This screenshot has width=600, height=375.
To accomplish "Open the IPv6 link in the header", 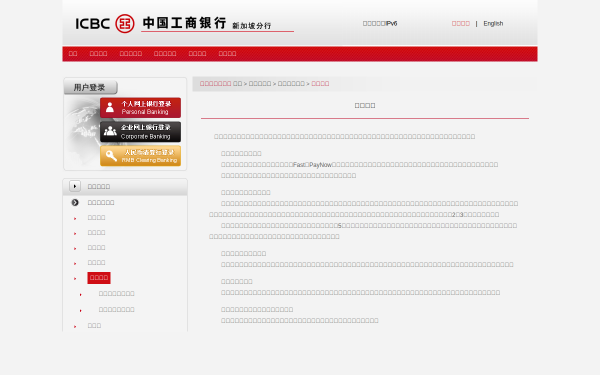I will 380,23.
